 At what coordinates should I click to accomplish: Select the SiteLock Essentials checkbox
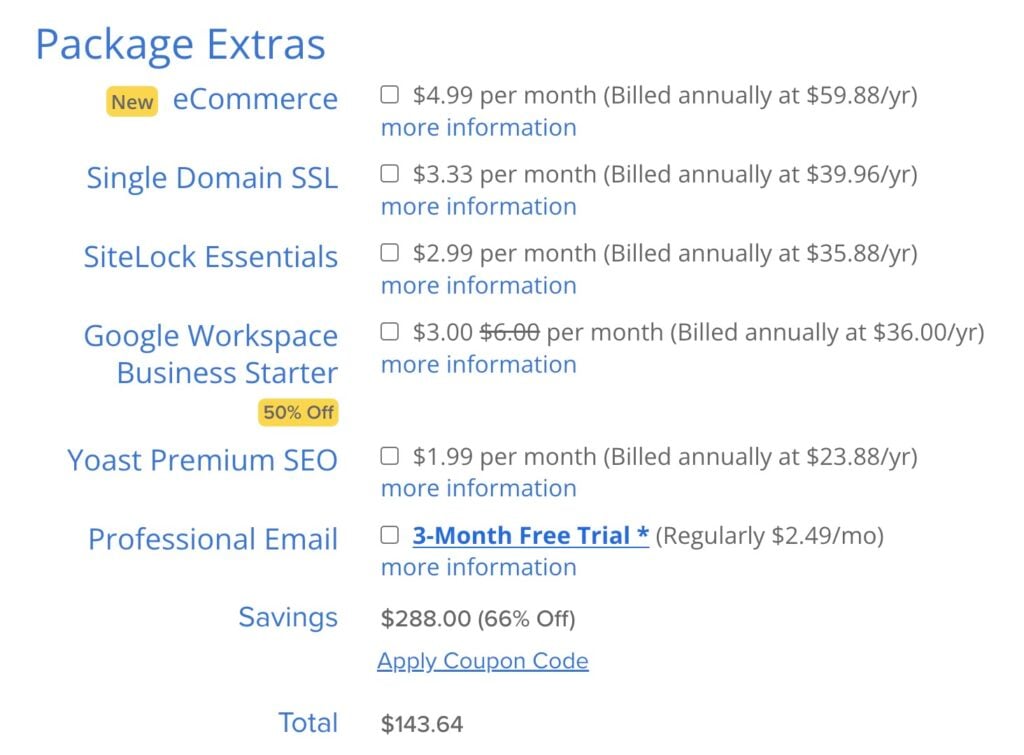[389, 251]
